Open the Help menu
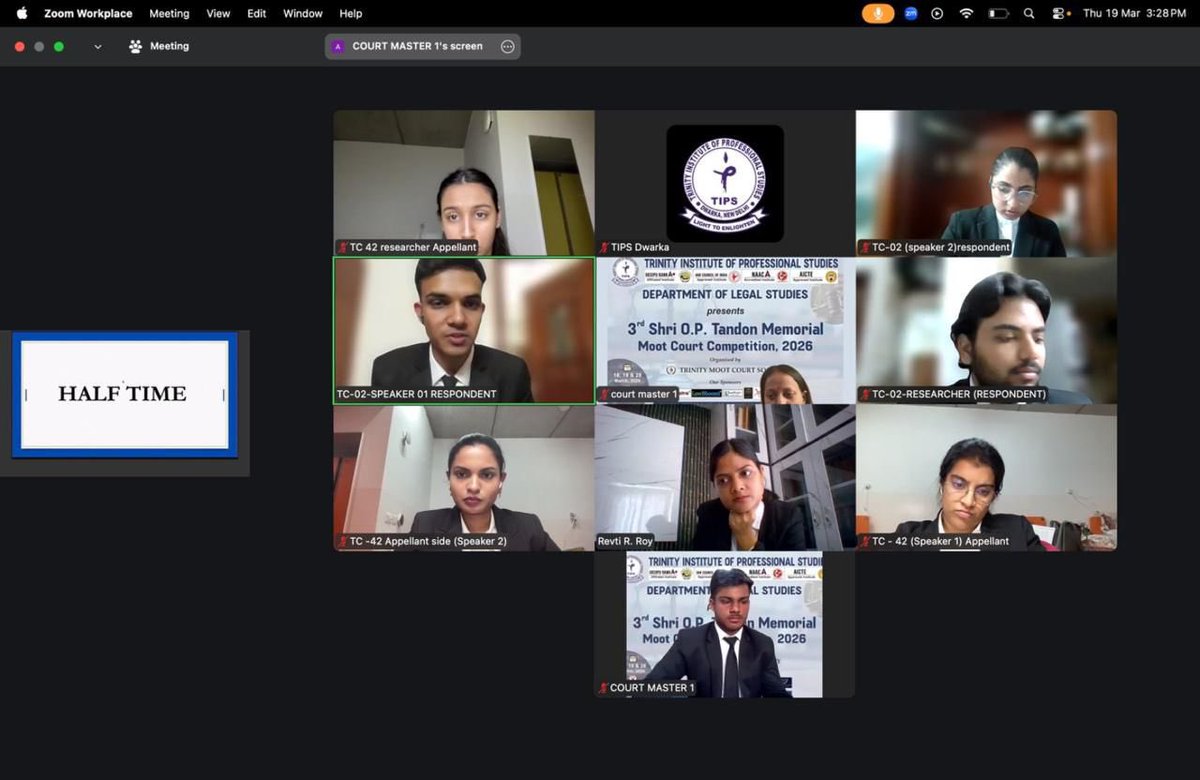1200x780 pixels. tap(351, 13)
